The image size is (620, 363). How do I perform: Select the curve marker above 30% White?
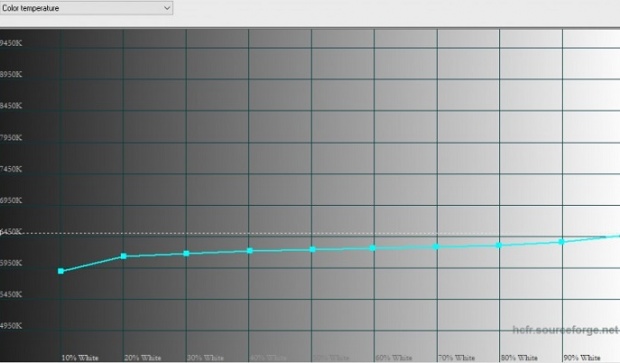tap(186, 253)
